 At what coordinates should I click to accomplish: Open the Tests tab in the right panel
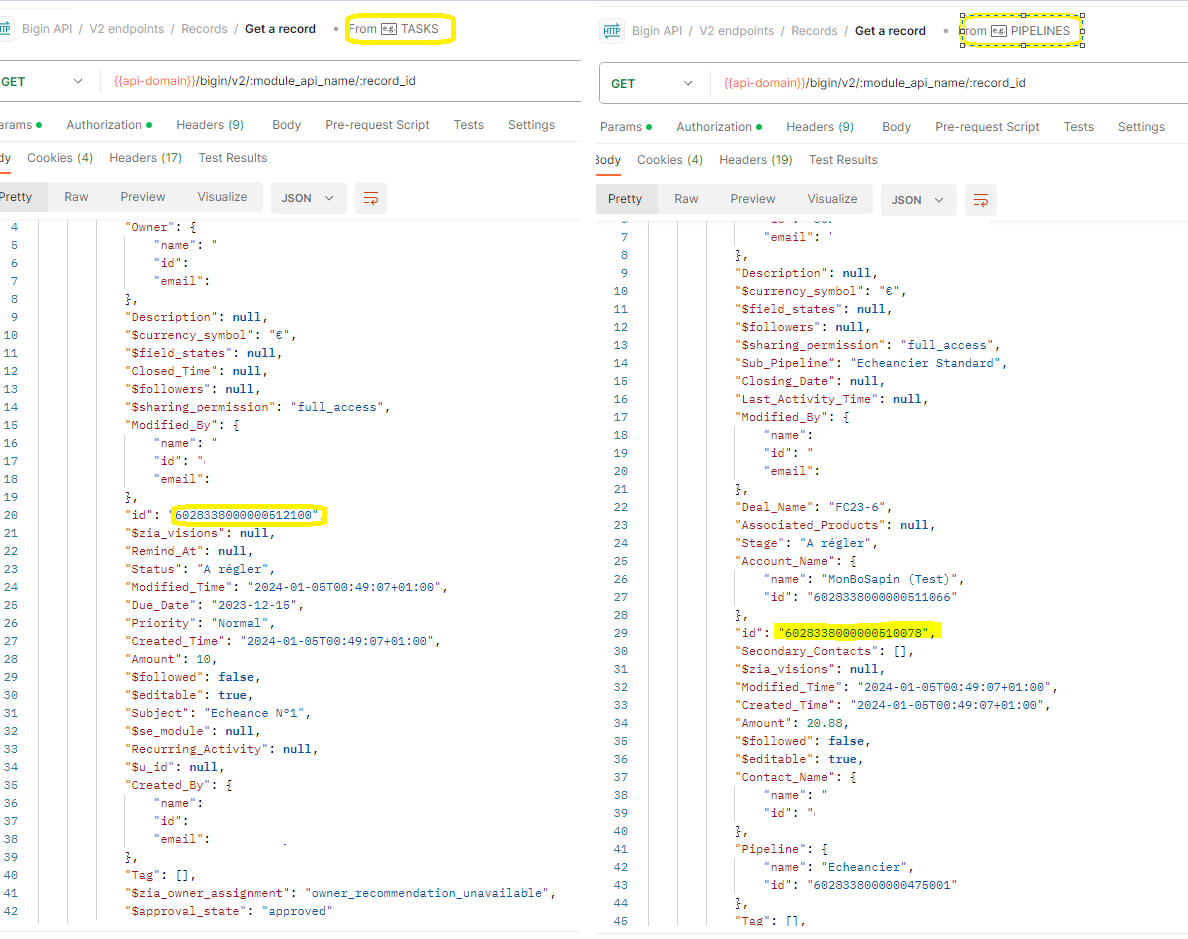tap(1078, 127)
